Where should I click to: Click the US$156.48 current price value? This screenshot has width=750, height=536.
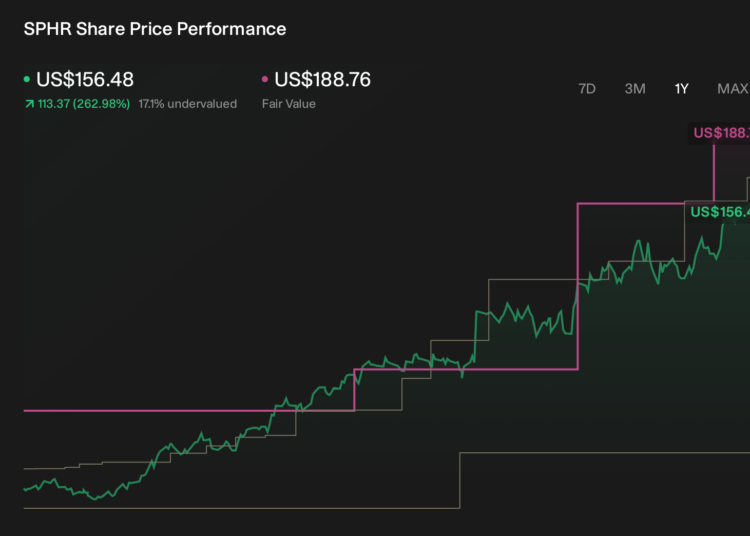tap(85, 79)
